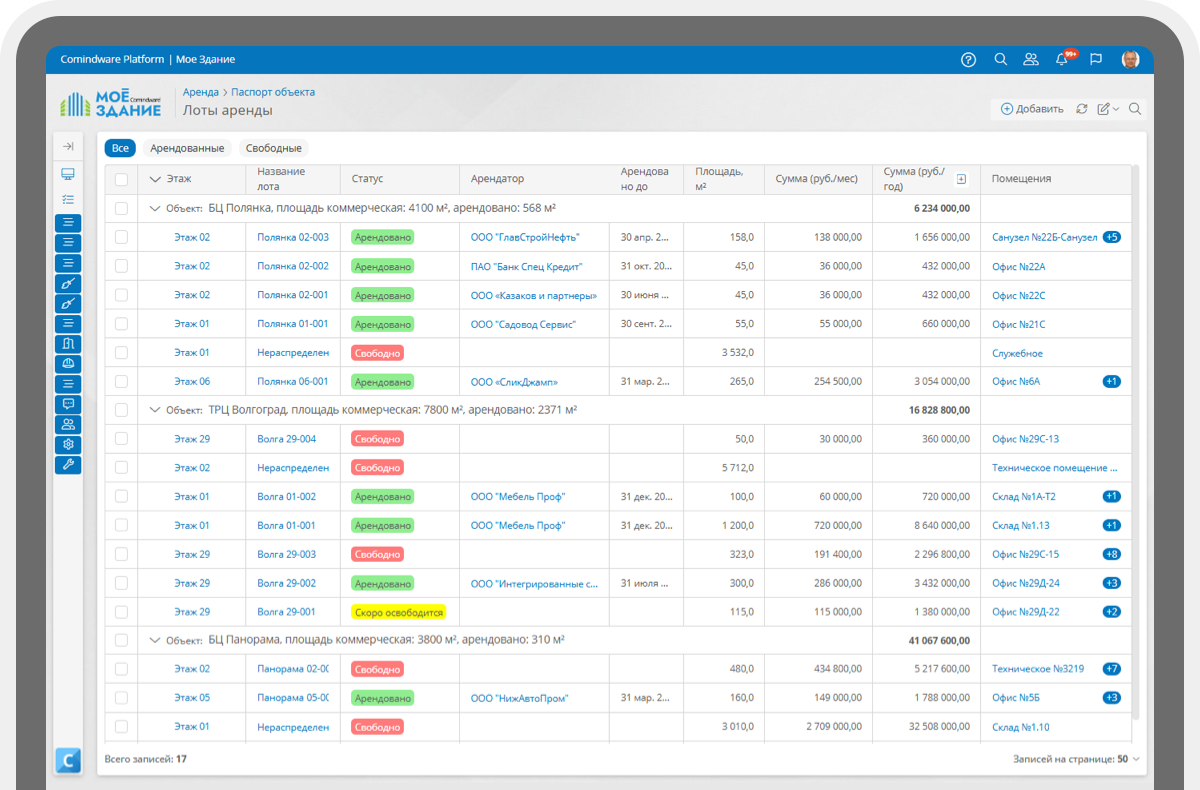
Task: Open the help question mark icon
Action: coord(968,59)
